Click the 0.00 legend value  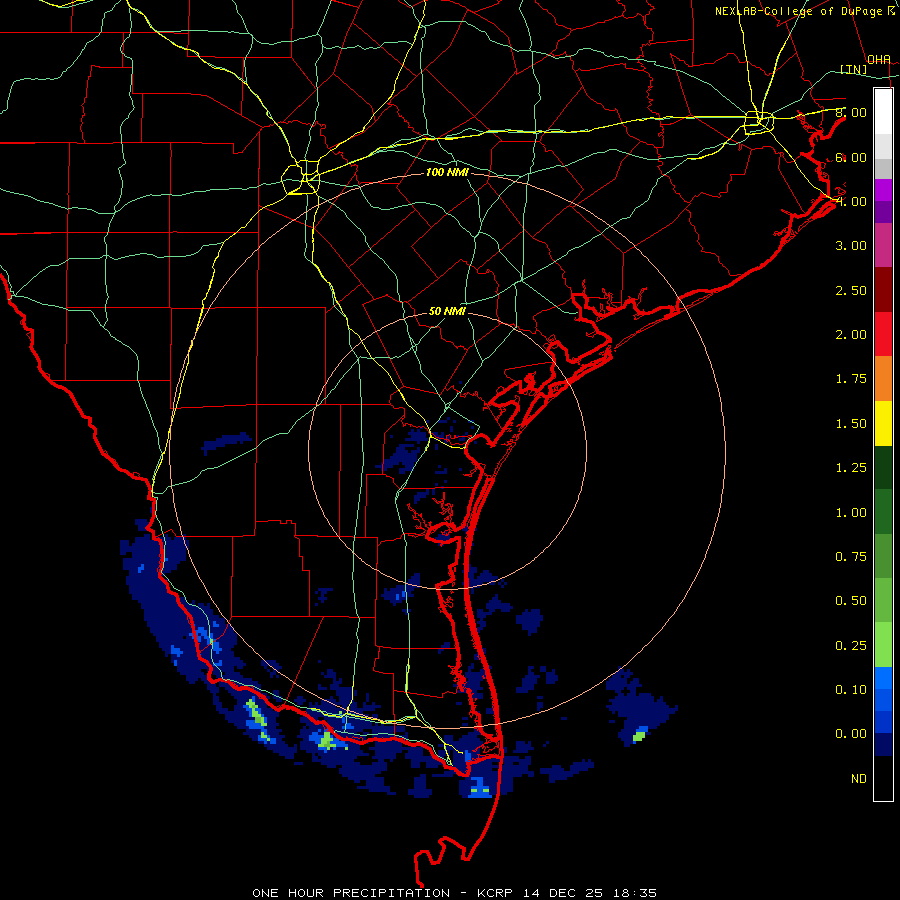(x=851, y=734)
